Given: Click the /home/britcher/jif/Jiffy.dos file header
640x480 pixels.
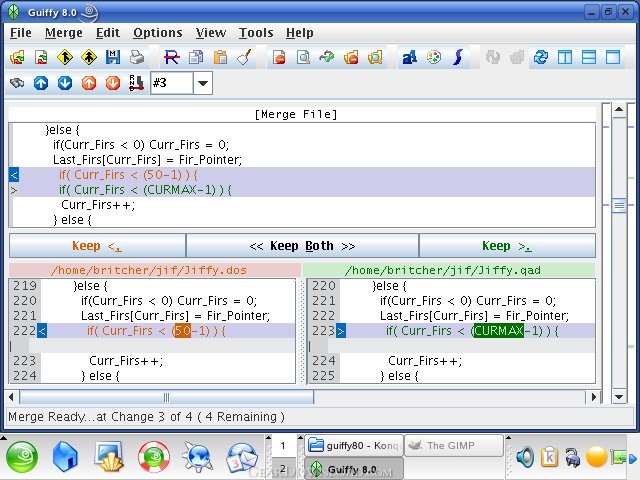Looking at the screenshot, I should [x=155, y=270].
